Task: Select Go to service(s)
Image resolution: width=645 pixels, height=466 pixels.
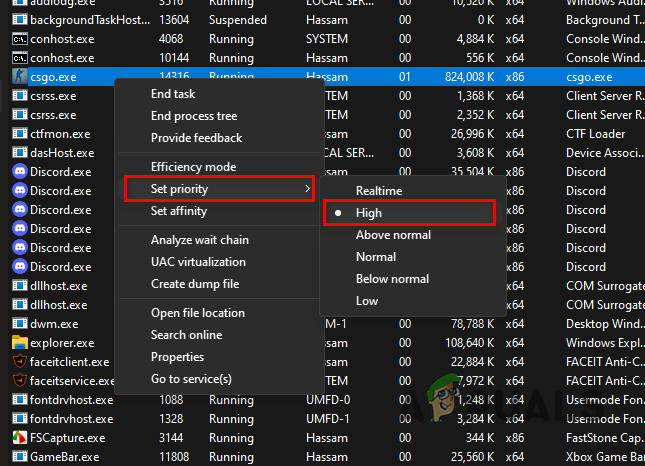Action: coord(191,379)
